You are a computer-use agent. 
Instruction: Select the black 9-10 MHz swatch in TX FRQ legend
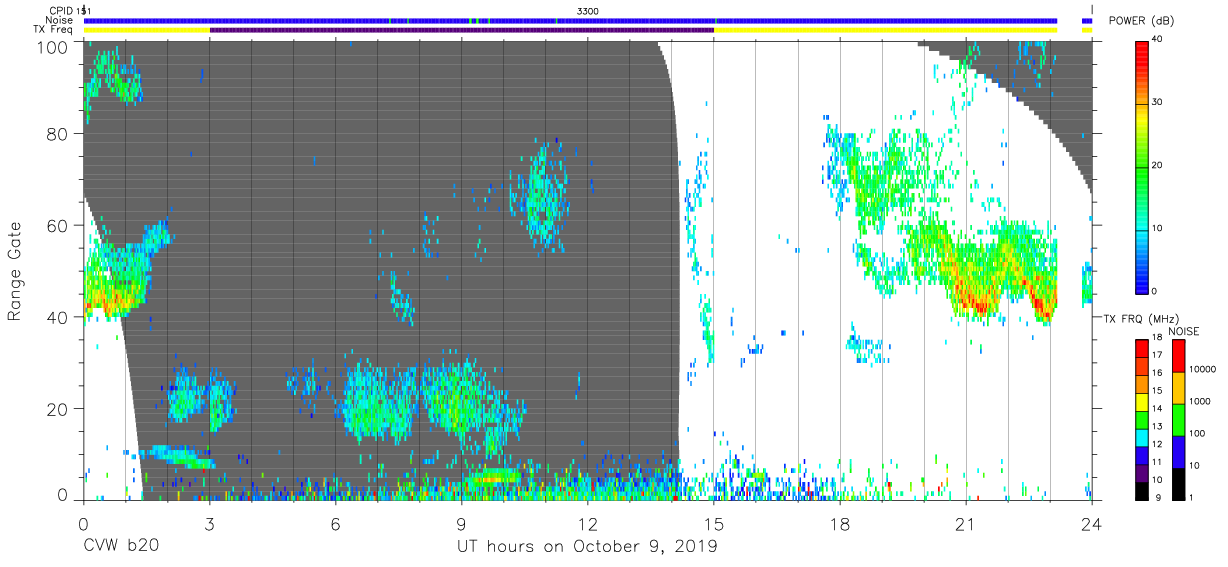(x=1142, y=489)
